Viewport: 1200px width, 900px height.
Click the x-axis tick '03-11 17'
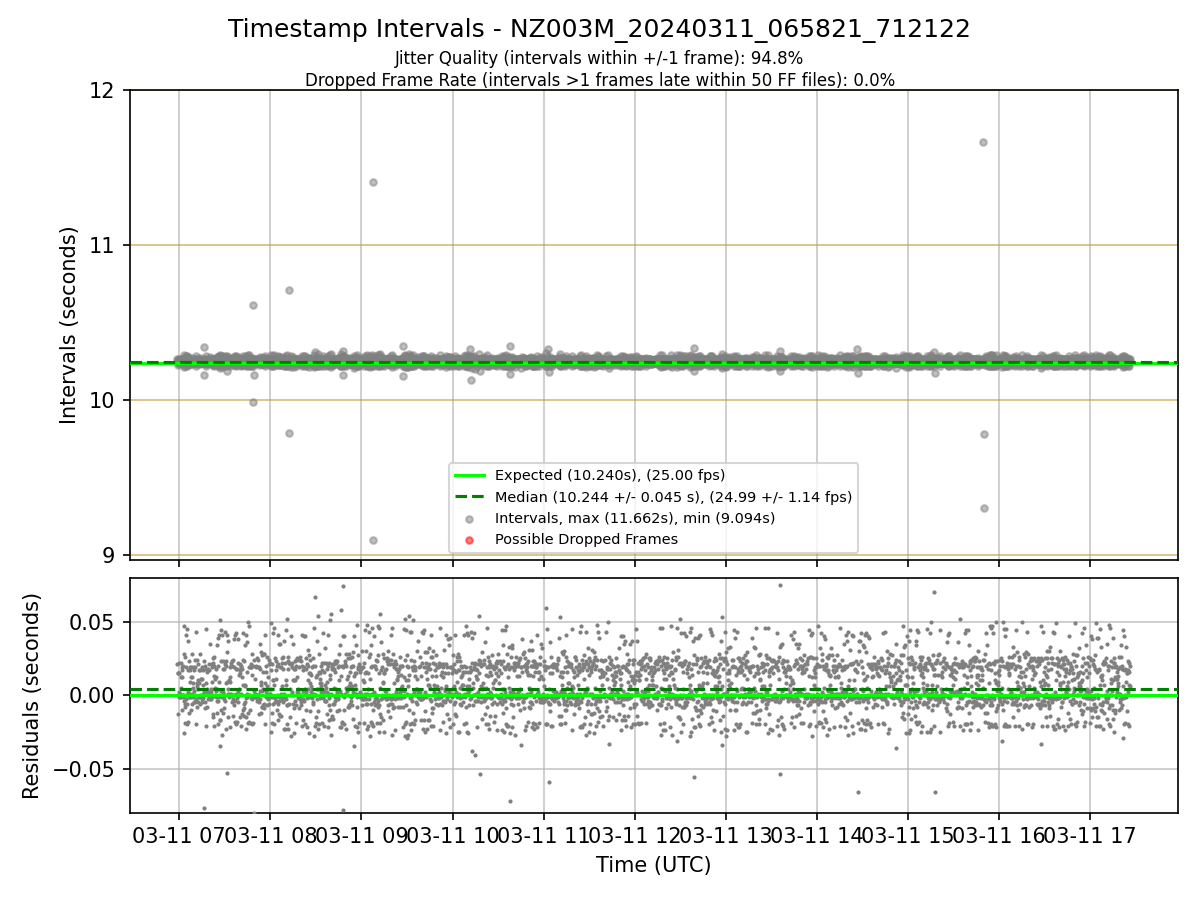1089,835
